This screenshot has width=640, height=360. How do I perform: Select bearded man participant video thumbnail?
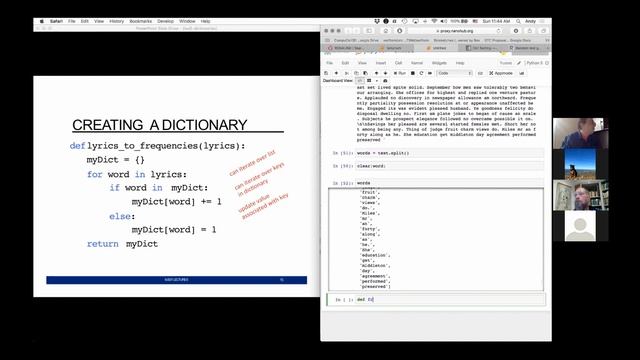click(581, 195)
